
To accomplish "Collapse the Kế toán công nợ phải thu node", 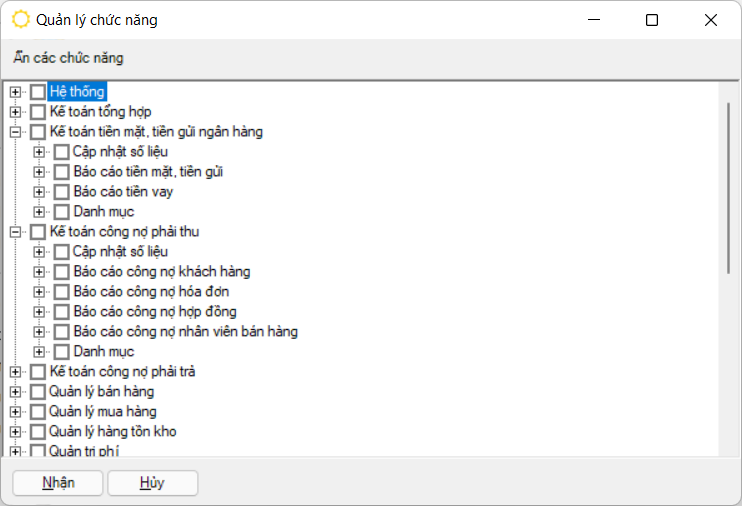I will click(15, 232).
